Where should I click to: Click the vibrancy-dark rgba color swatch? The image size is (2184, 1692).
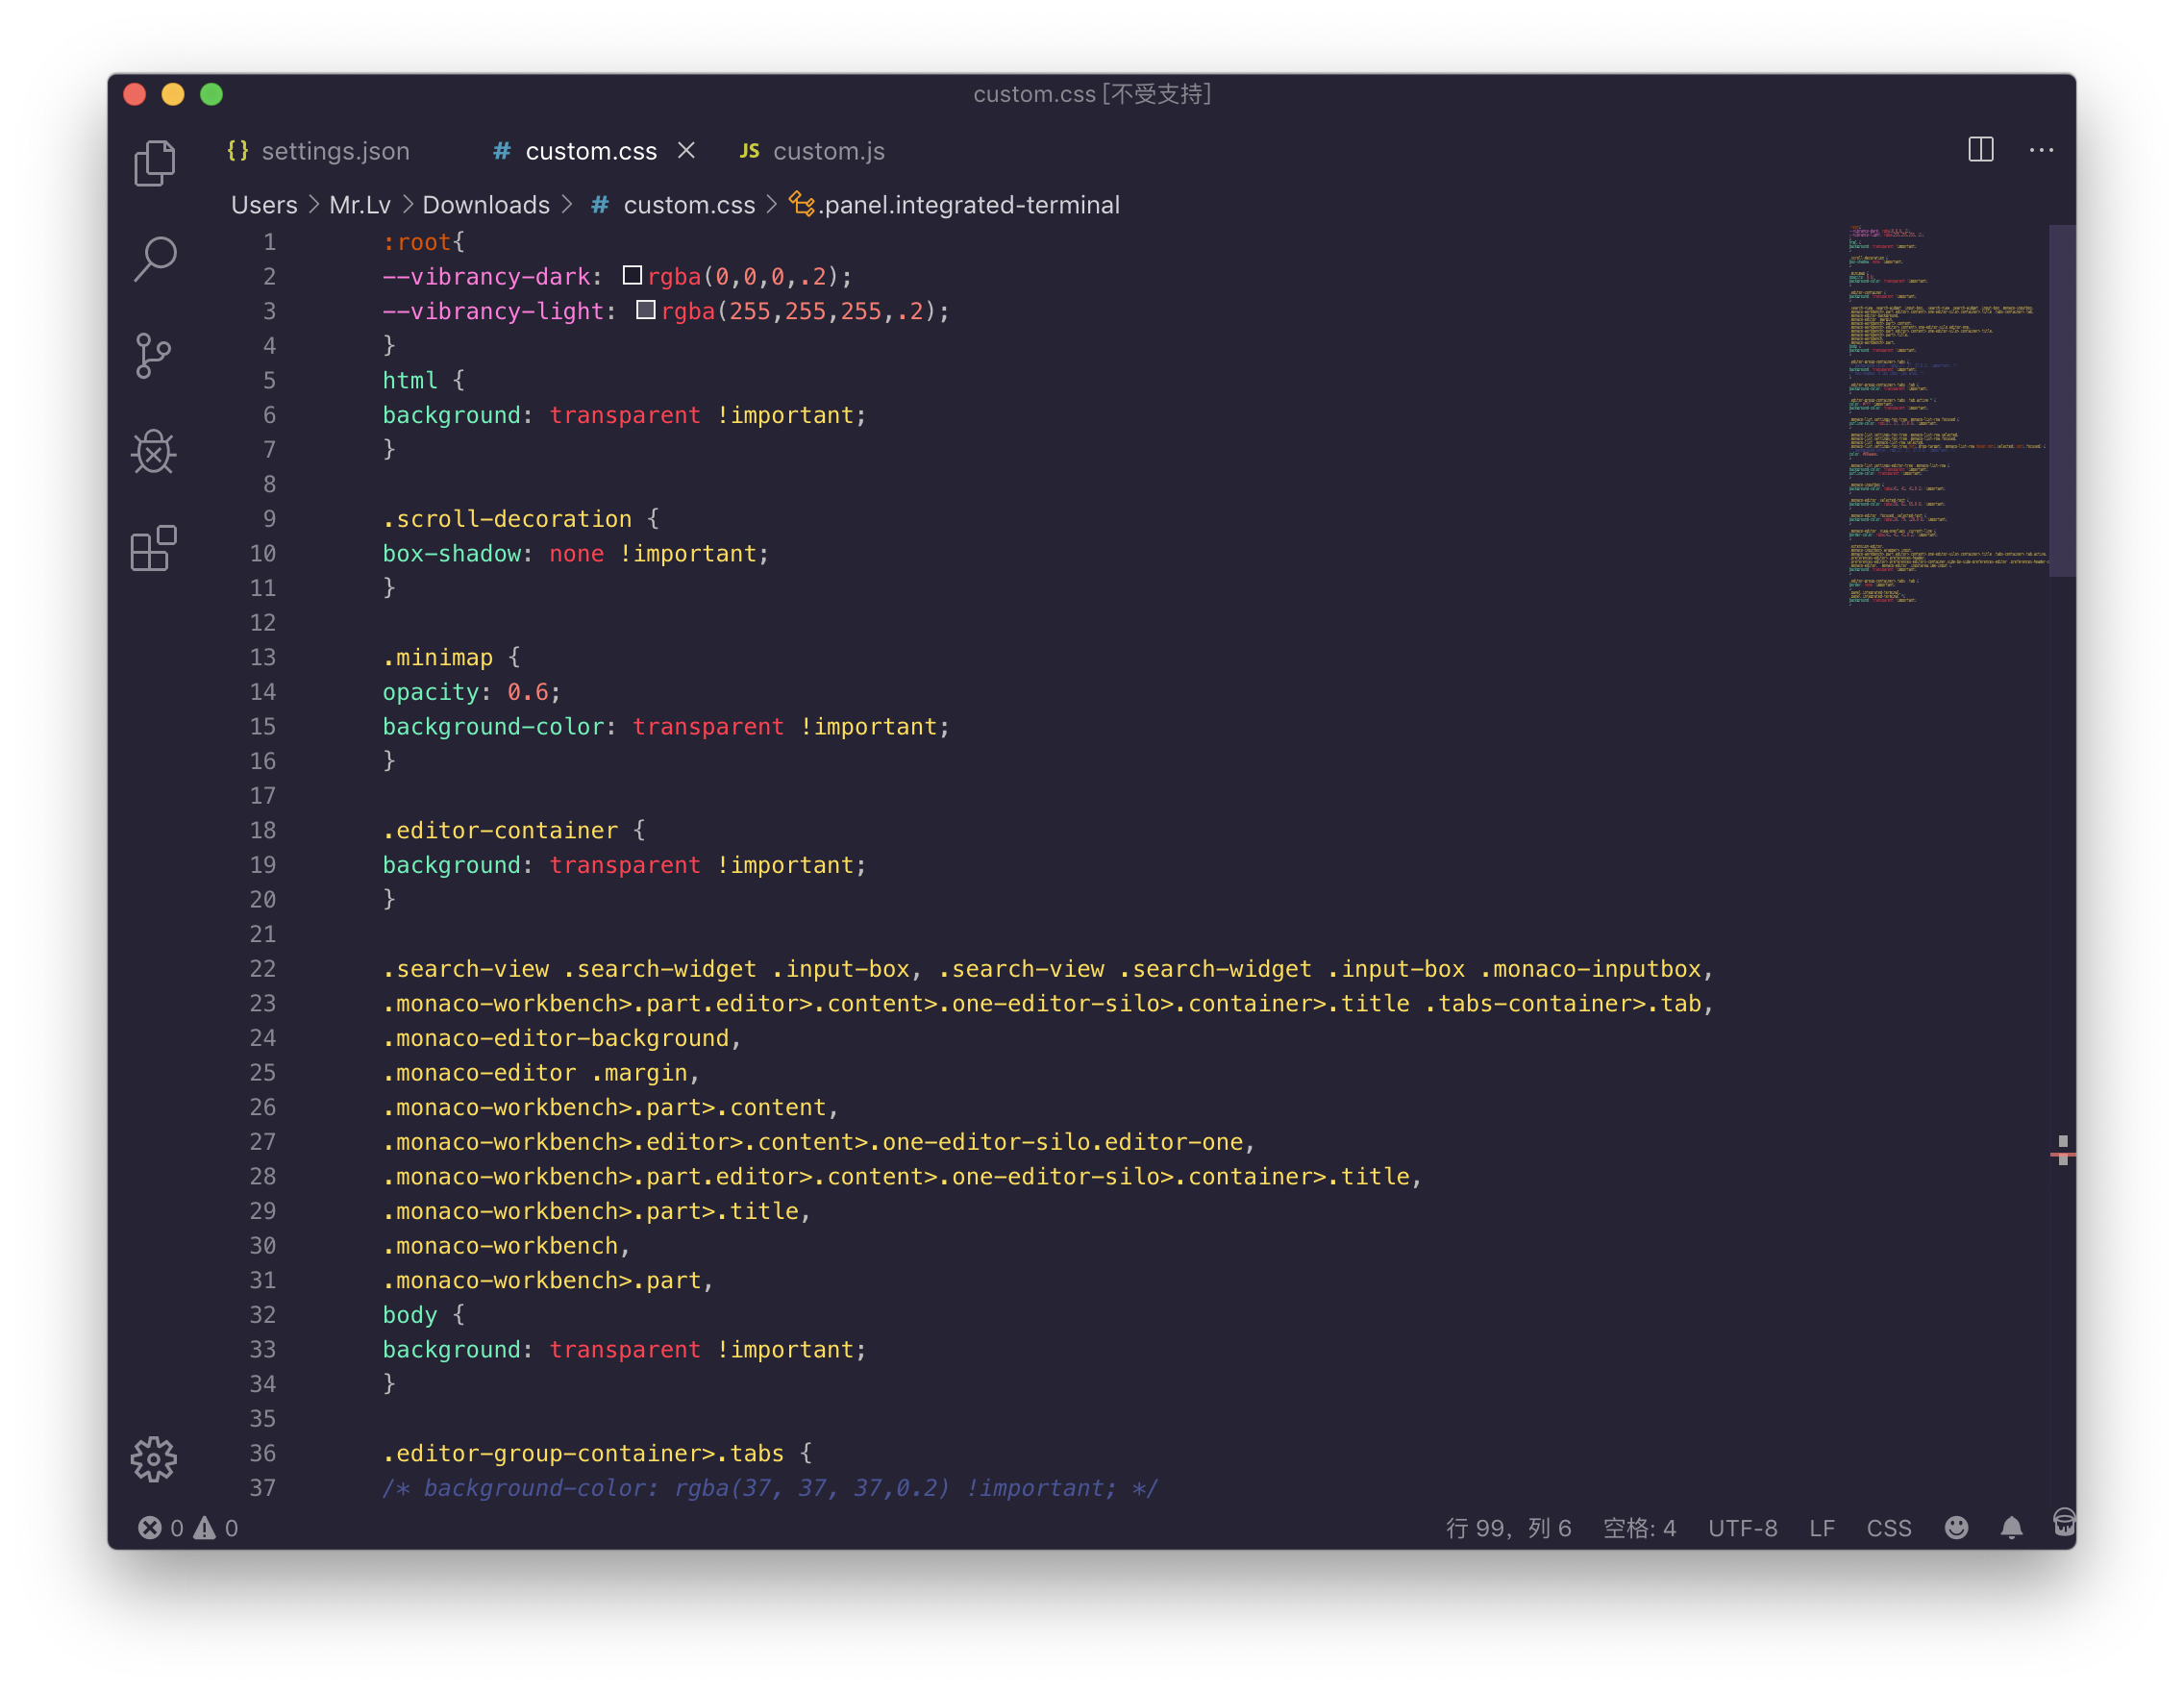coord(632,275)
